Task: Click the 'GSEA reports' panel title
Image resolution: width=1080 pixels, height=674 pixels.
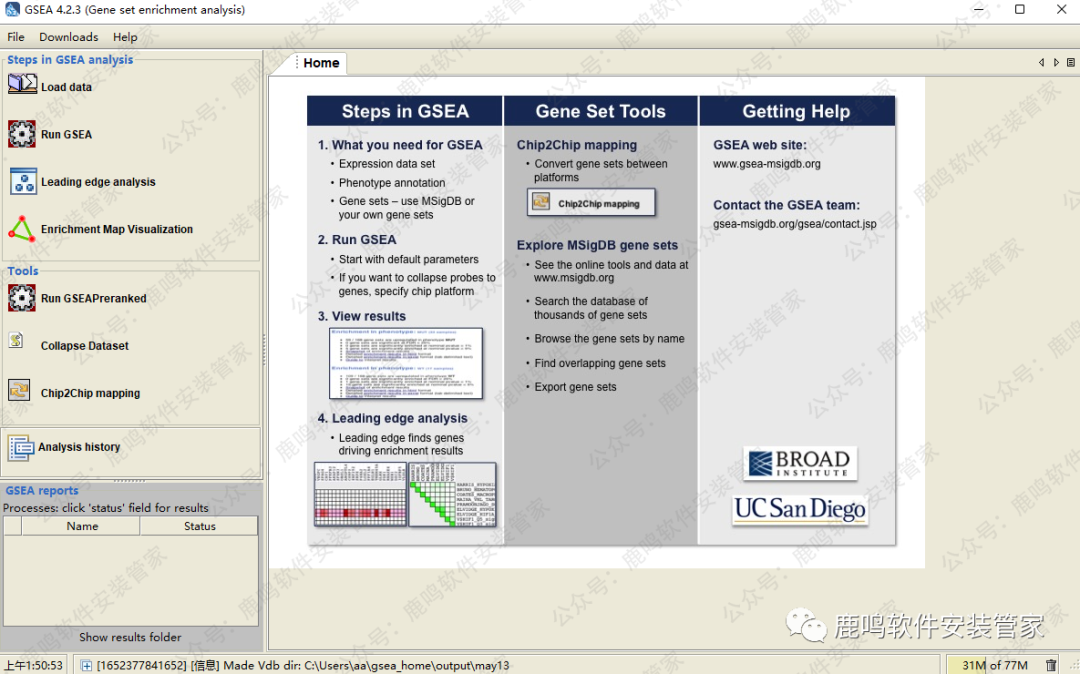Action: click(42, 491)
